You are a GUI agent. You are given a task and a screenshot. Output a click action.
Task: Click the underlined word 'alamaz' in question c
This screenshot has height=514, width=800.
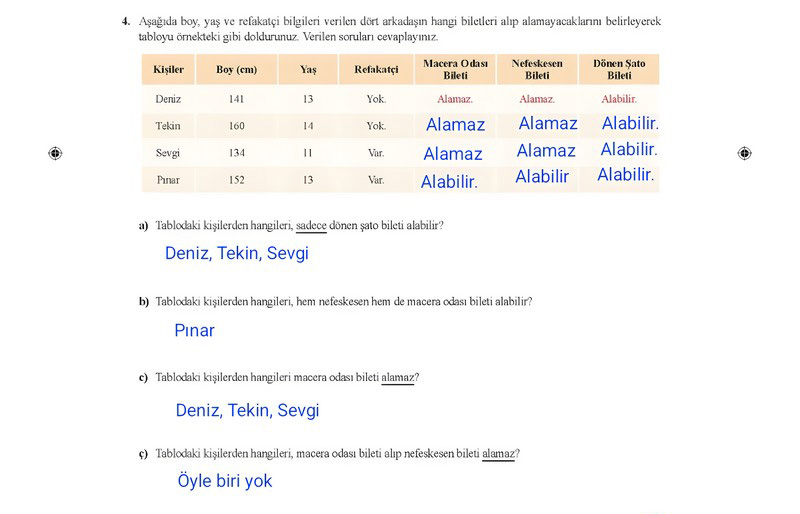(x=397, y=377)
